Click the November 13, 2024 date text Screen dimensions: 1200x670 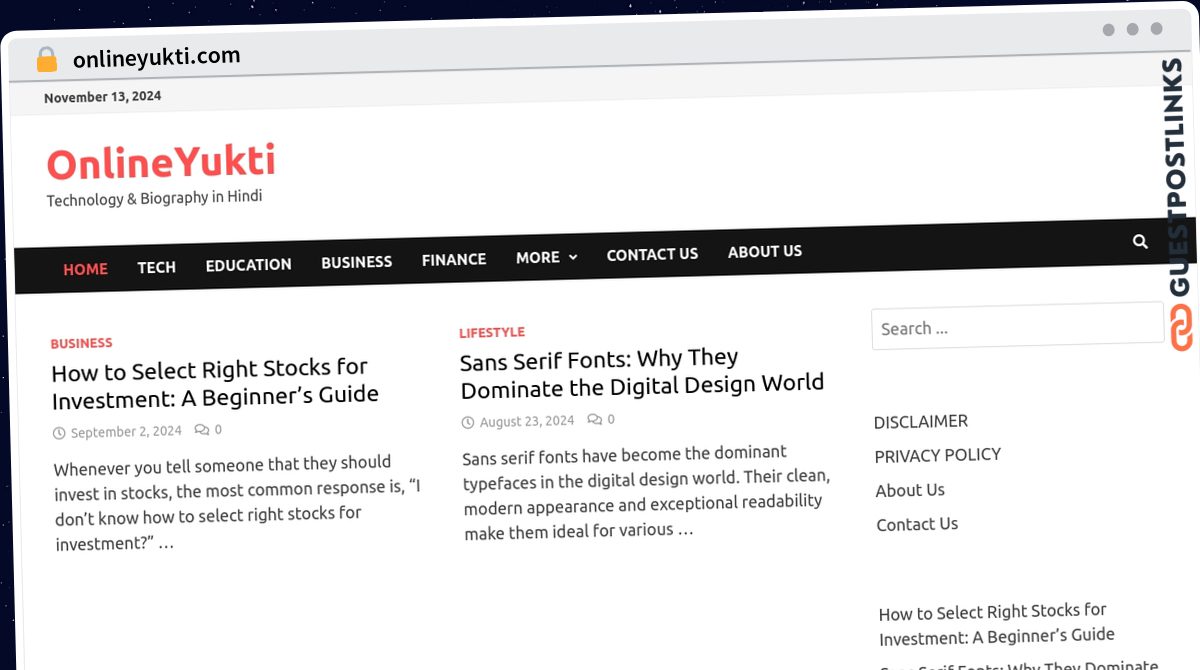103,97
